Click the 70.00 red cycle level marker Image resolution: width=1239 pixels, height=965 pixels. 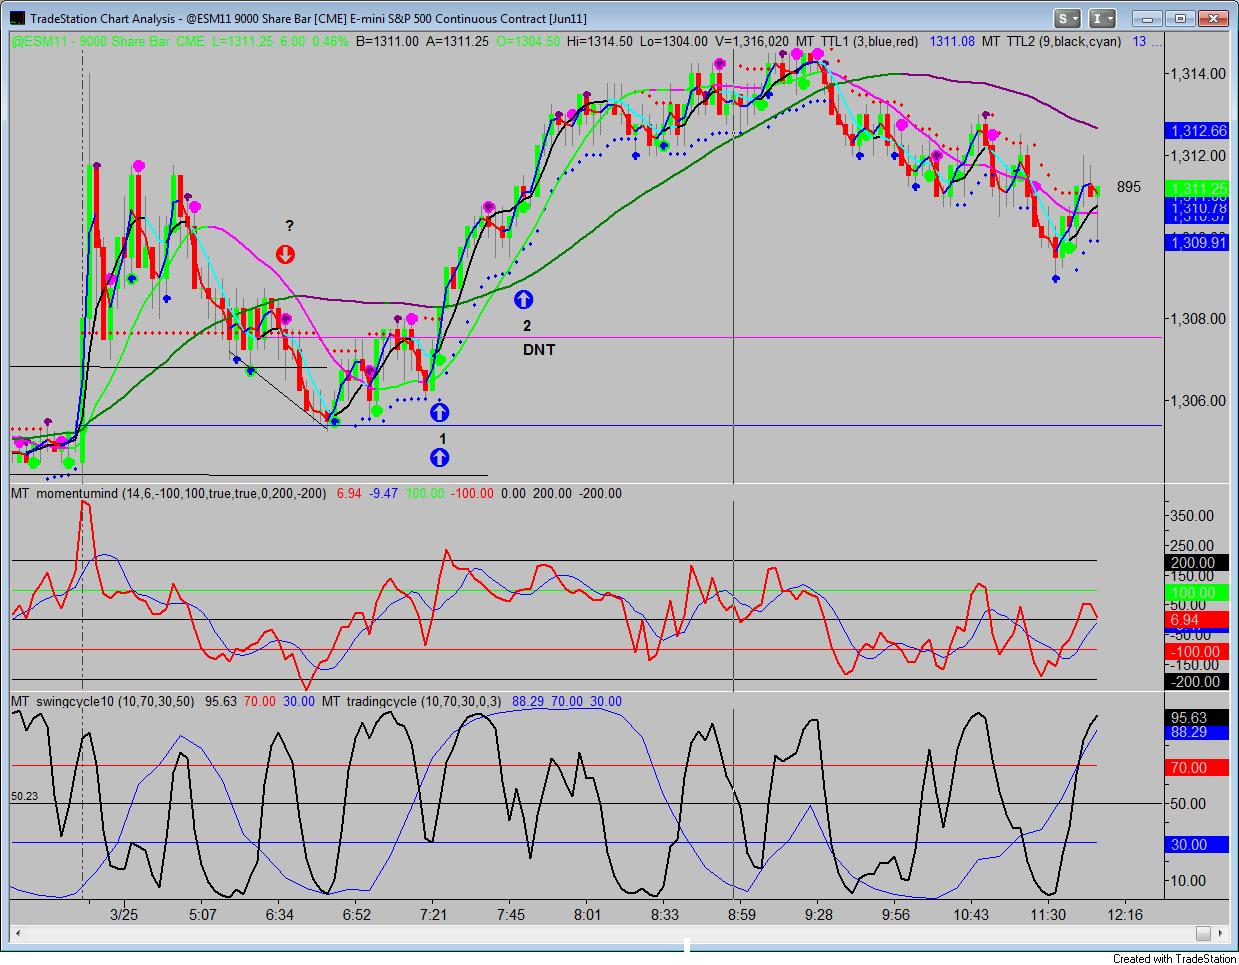tap(1197, 768)
